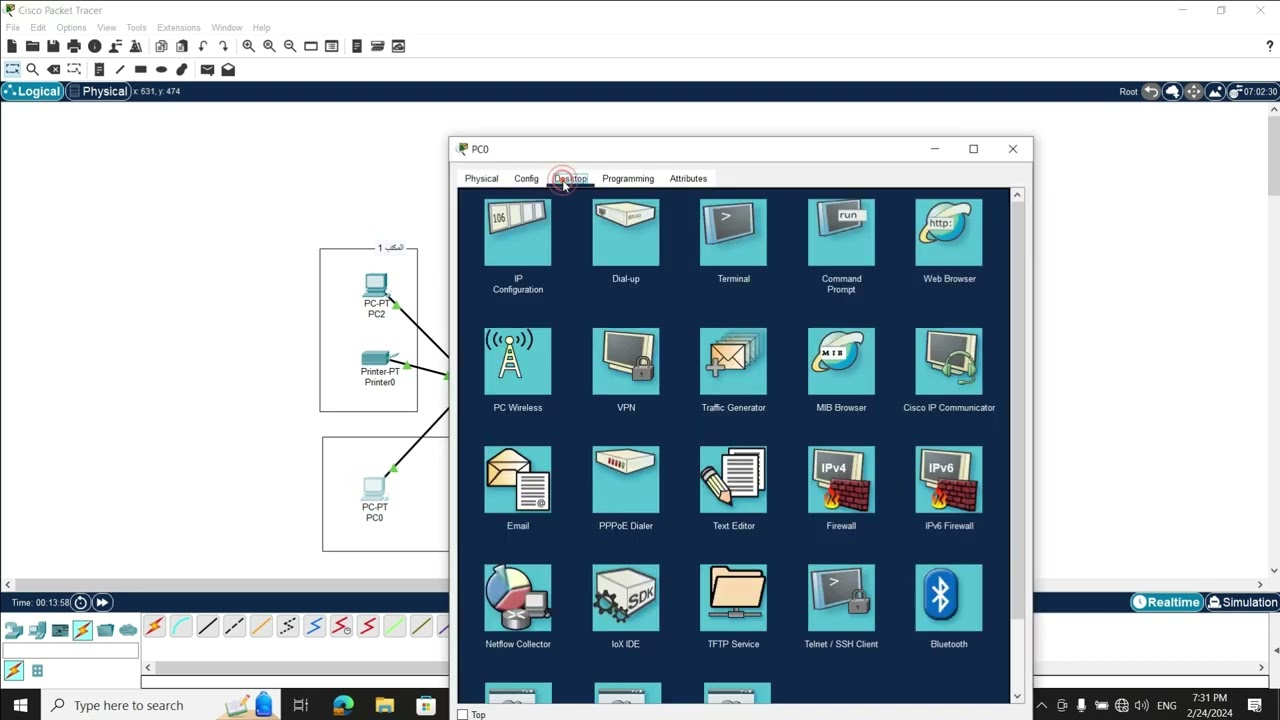Open the File menu
Viewport: 1280px width, 720px height.
pyautogui.click(x=12, y=27)
